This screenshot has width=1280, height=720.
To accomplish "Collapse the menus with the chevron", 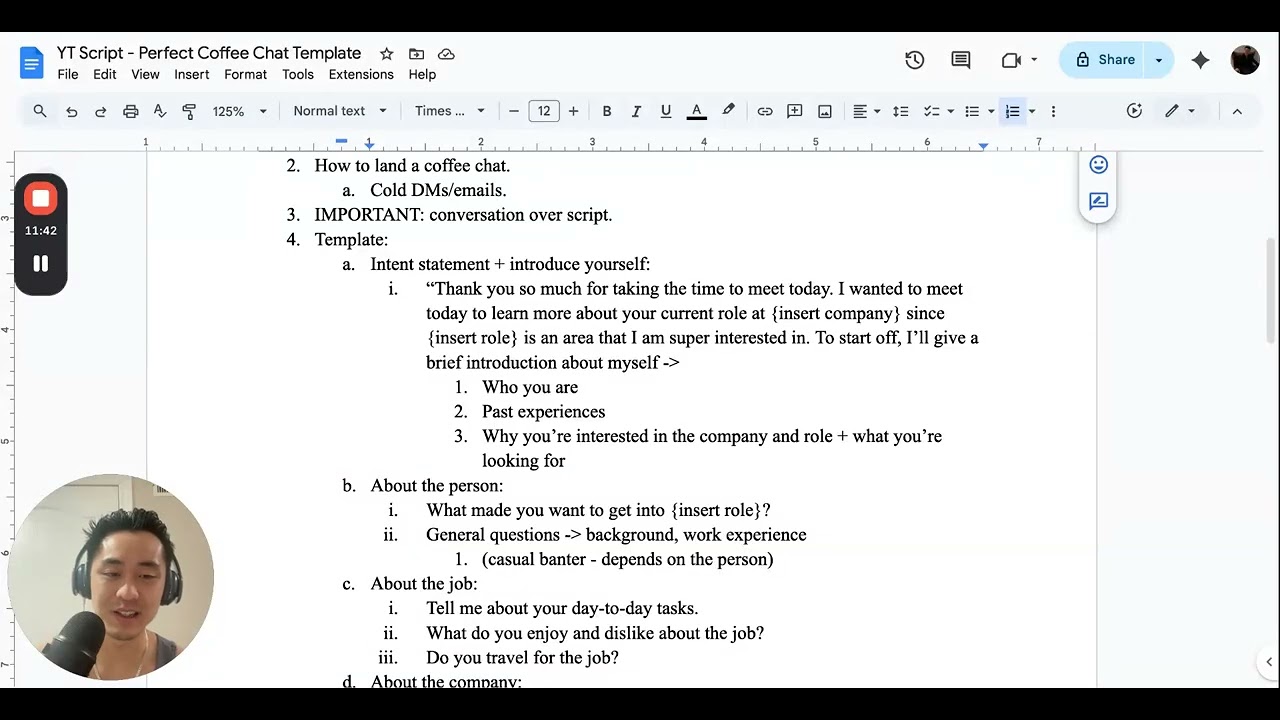I will tap(1237, 111).
